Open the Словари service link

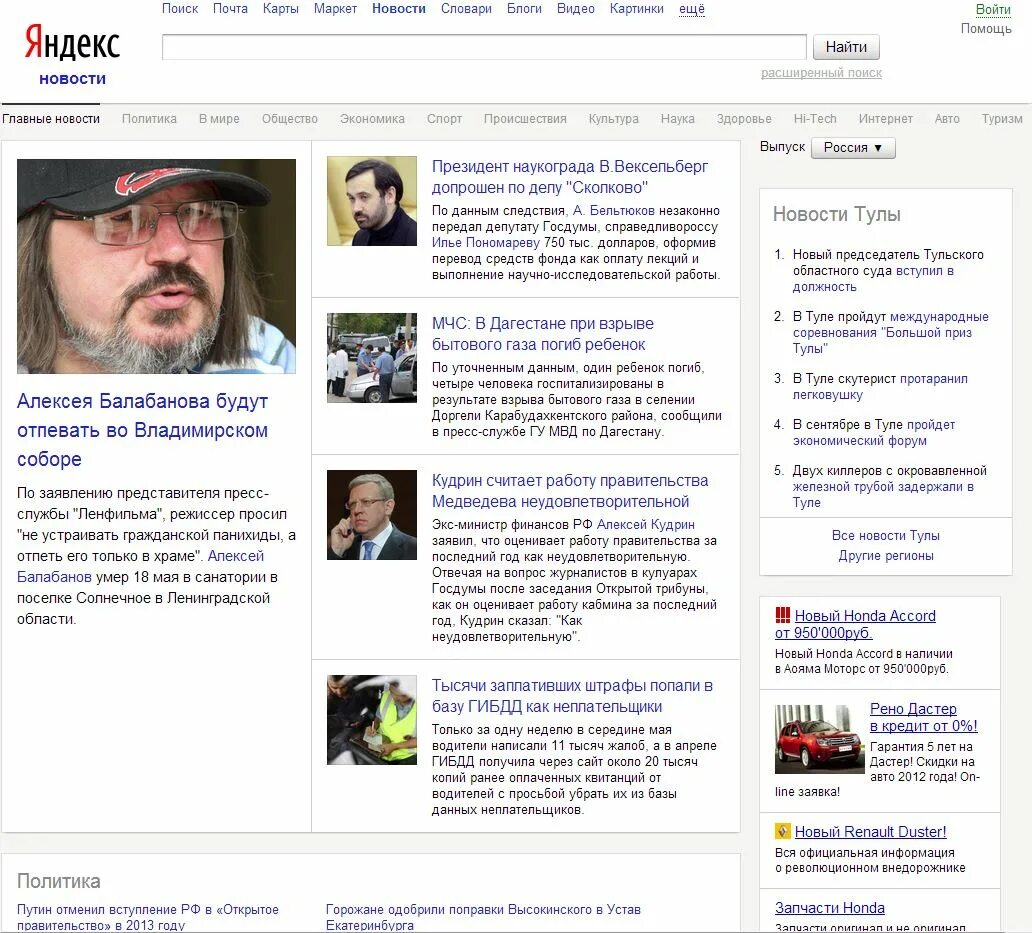click(466, 9)
